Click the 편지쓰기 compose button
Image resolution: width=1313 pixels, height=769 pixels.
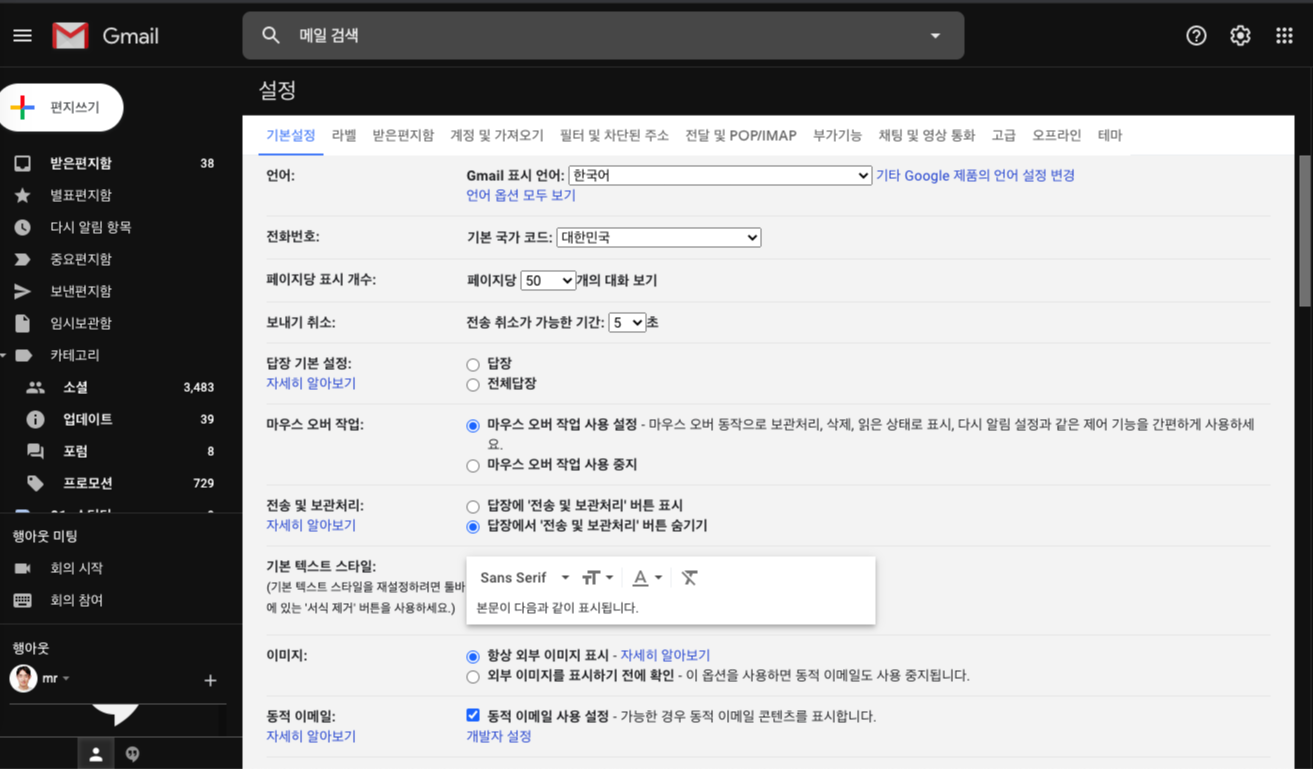point(62,107)
